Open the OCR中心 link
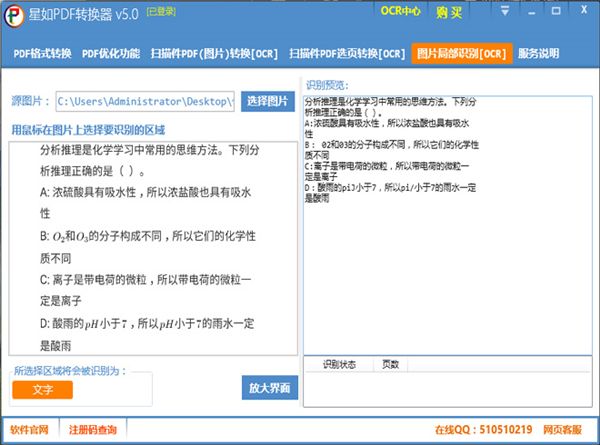This screenshot has height=445, width=600. tap(400, 11)
